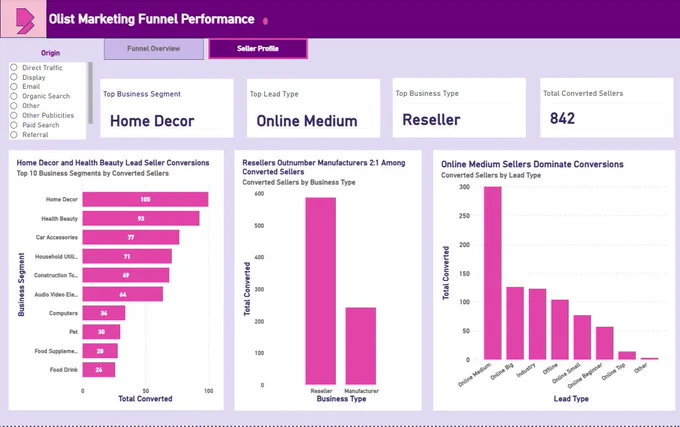Click the Business Segment axis title

(21, 284)
